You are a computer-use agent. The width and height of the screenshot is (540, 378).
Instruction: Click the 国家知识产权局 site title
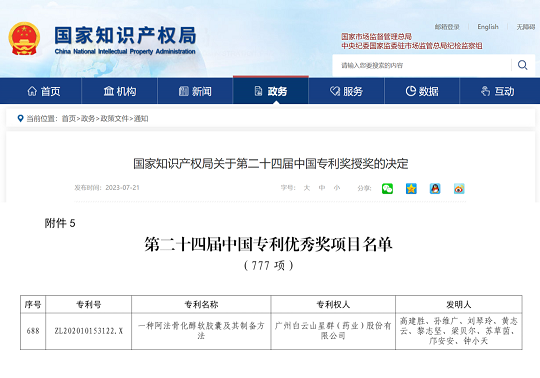(x=125, y=35)
